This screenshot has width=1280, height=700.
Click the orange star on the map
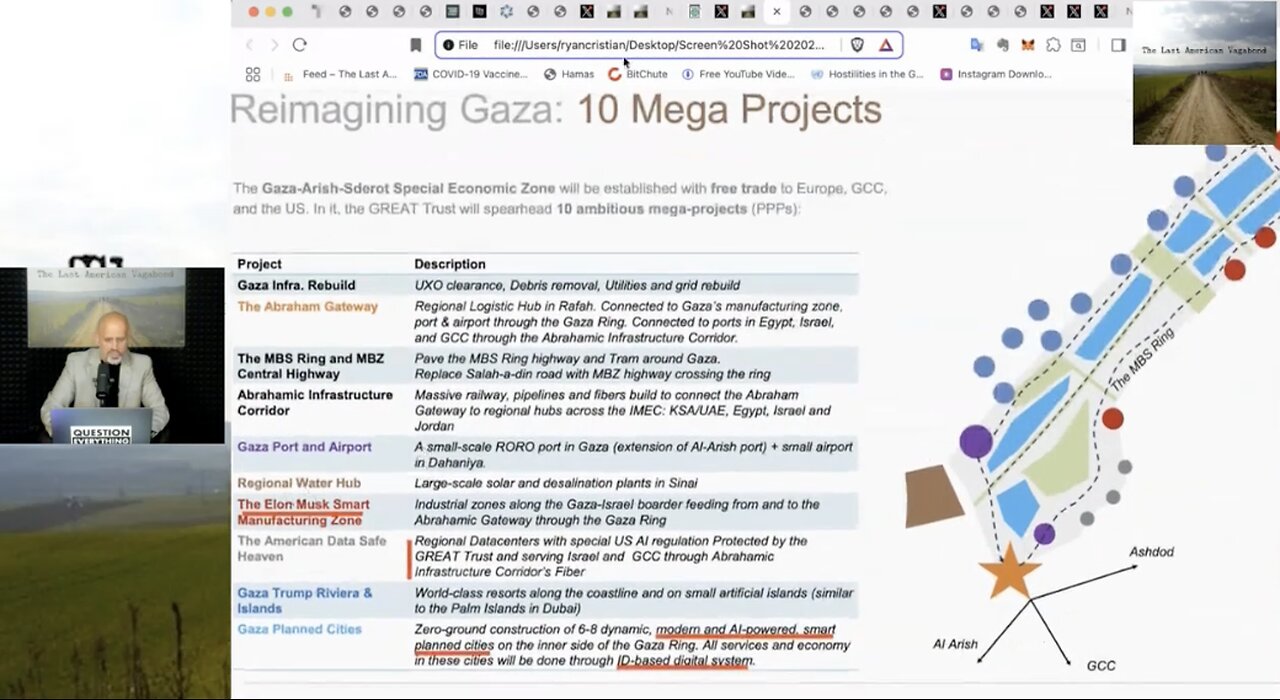[1009, 571]
